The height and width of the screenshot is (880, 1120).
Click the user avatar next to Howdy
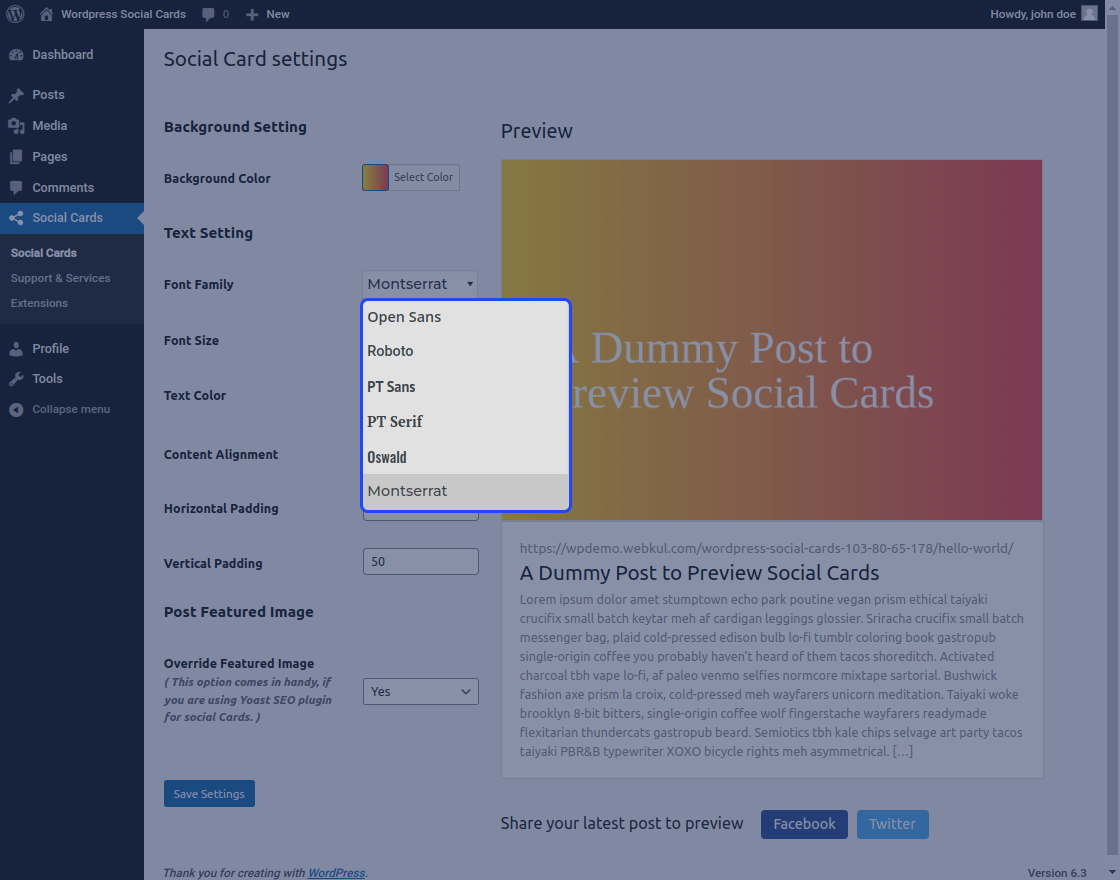(x=1089, y=14)
